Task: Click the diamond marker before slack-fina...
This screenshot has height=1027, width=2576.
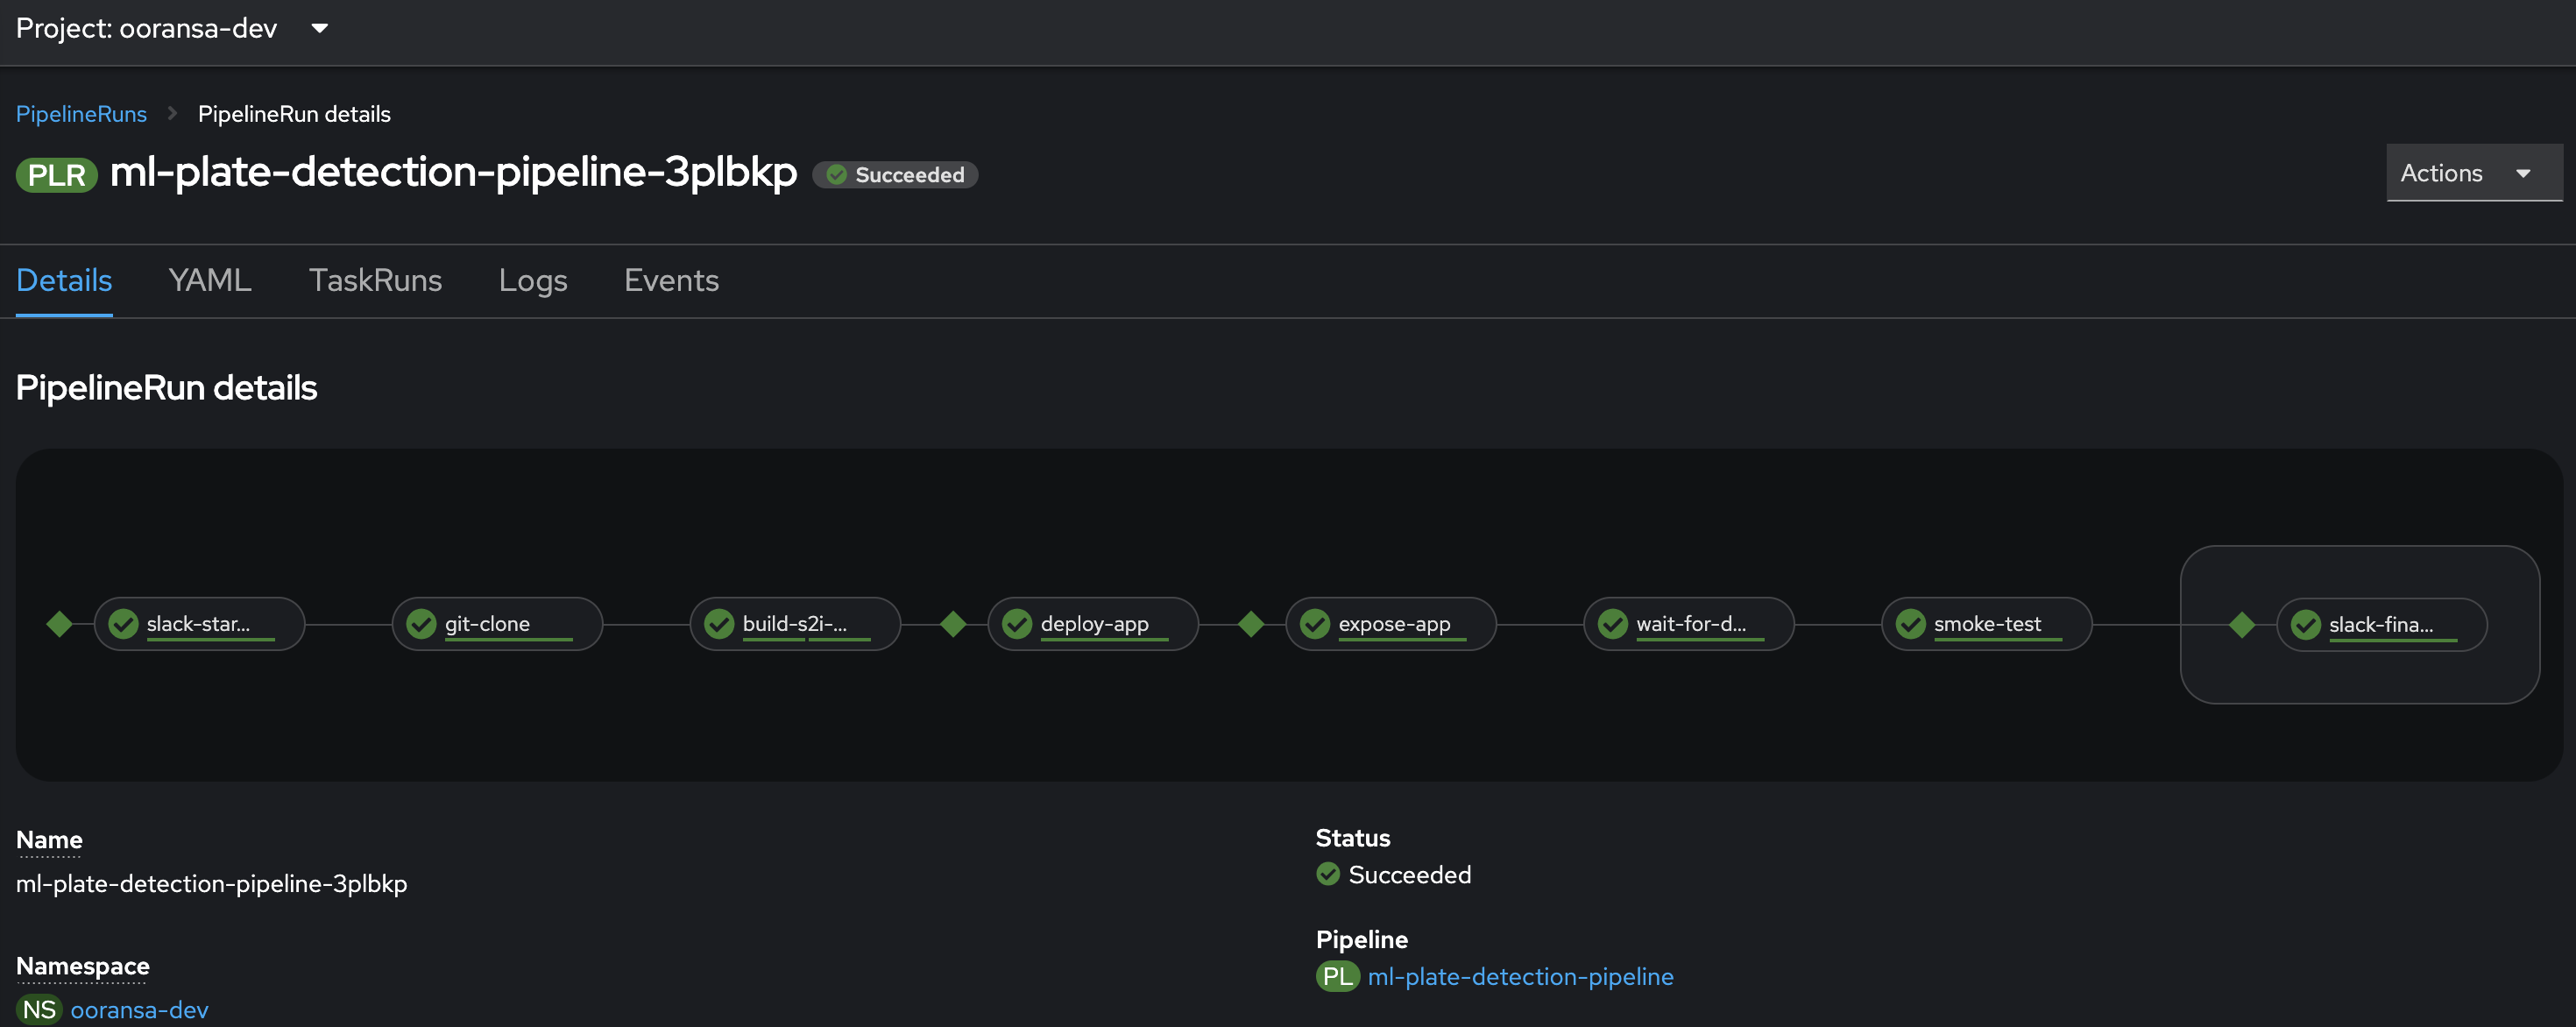Action: 2242,625
